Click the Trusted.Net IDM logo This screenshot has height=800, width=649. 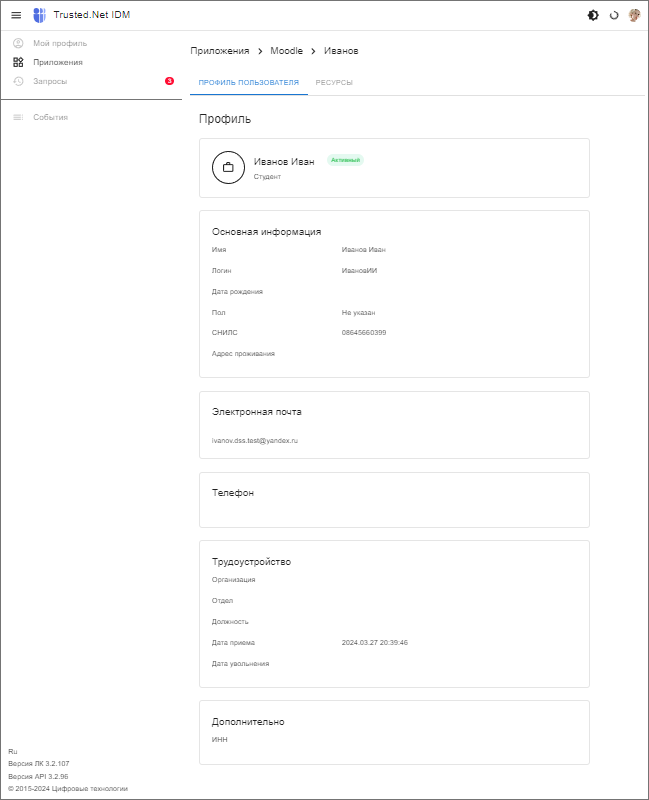click(x=39, y=15)
